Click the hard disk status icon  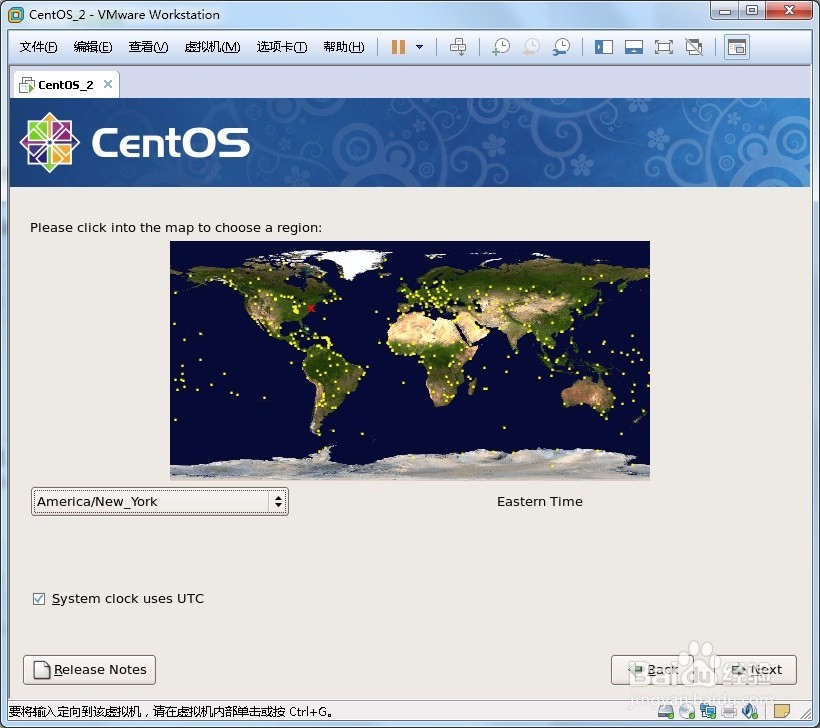click(666, 712)
